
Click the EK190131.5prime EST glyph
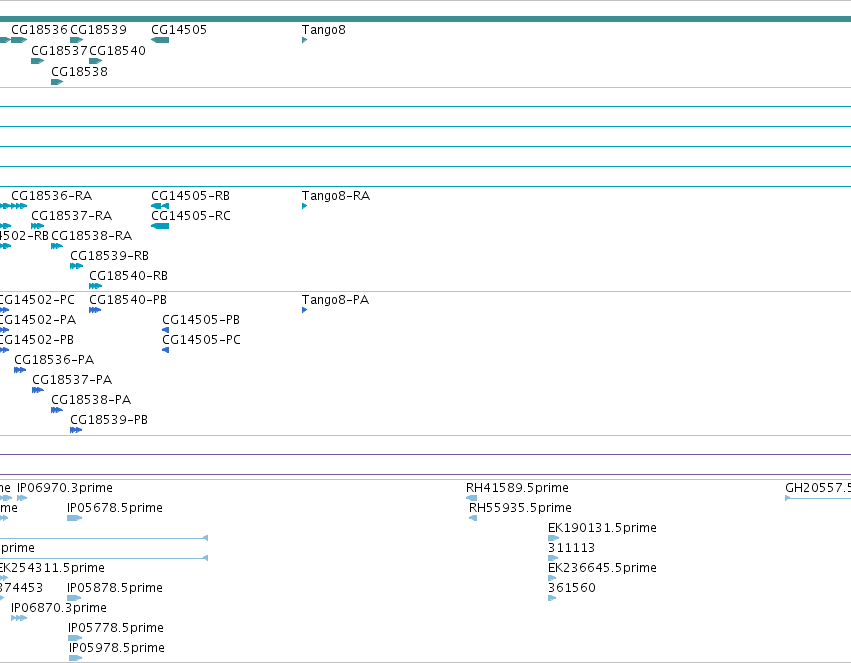point(554,538)
